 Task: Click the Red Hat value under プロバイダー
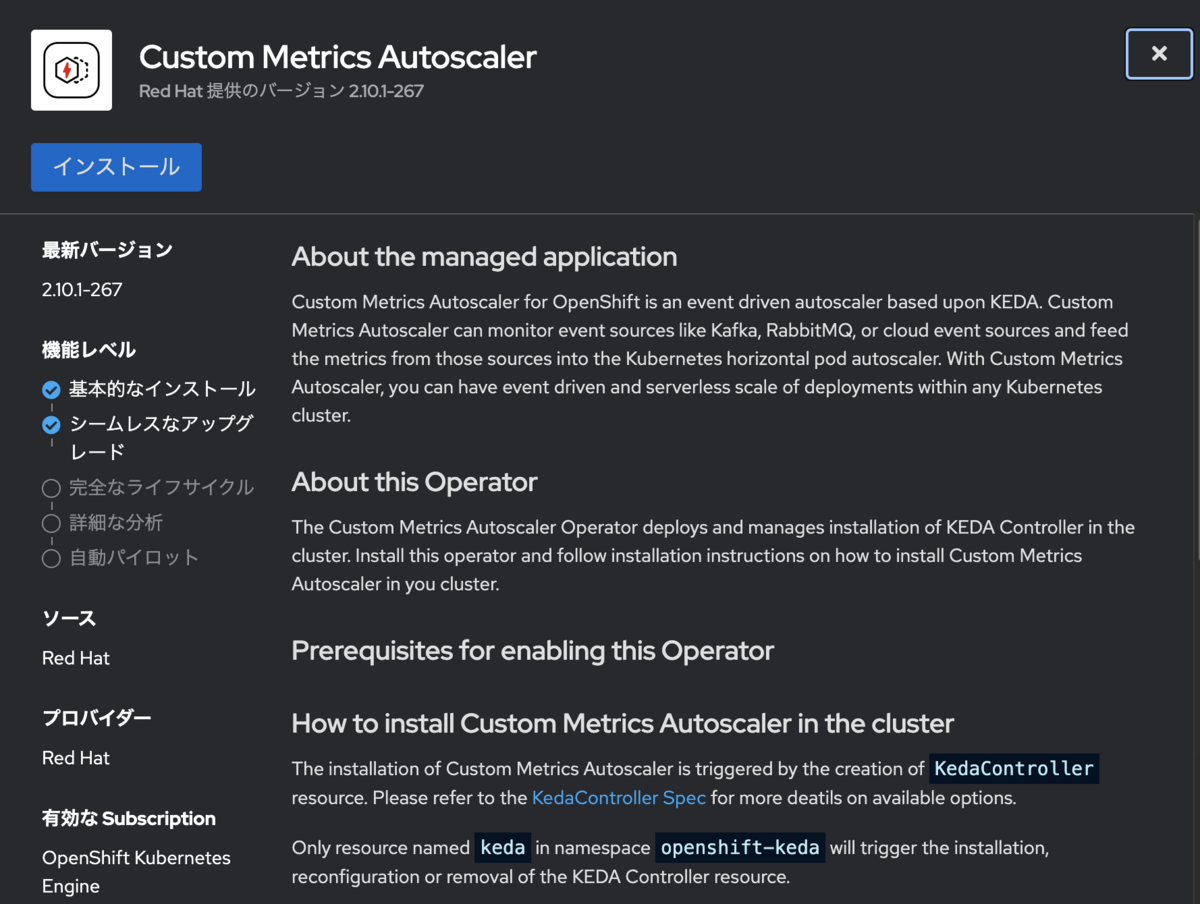(x=76, y=758)
